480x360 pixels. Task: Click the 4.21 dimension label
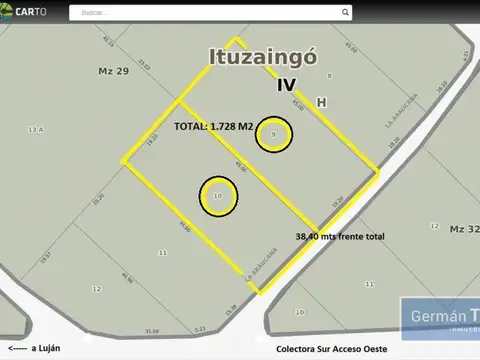465,55
